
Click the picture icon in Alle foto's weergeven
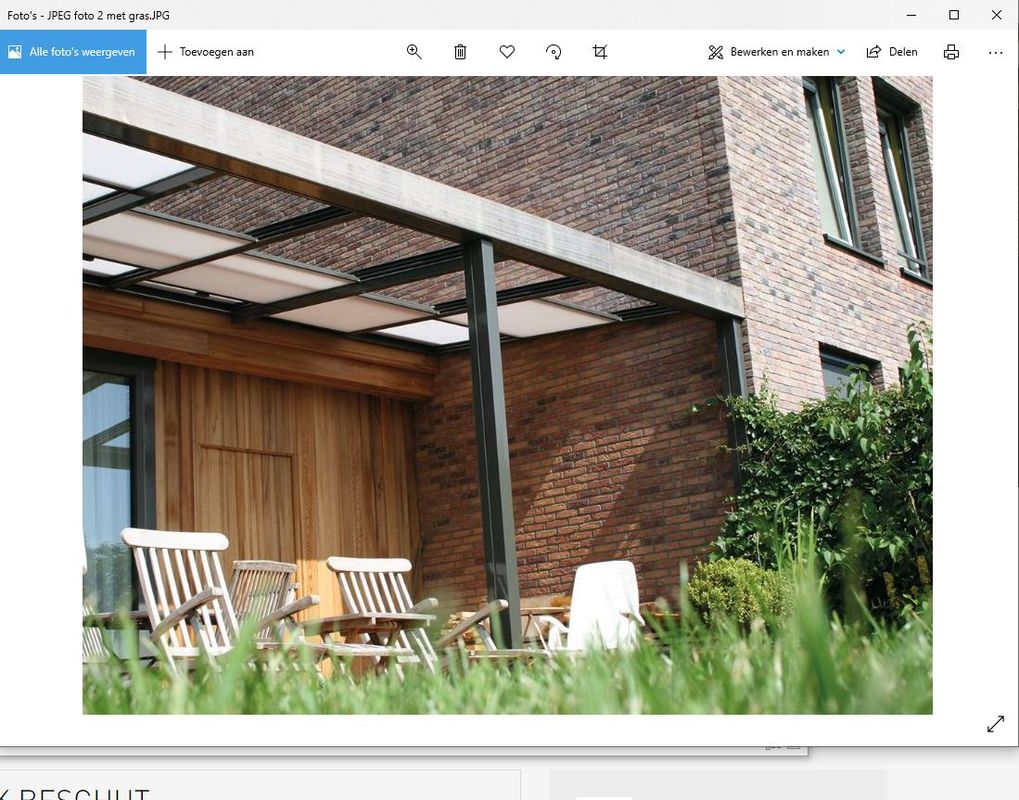coord(15,52)
